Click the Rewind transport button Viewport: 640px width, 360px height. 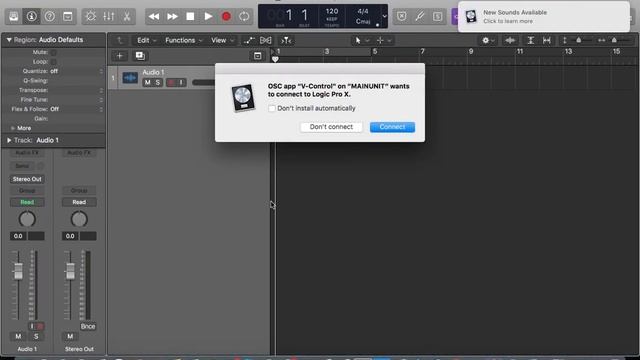pyautogui.click(x=154, y=16)
